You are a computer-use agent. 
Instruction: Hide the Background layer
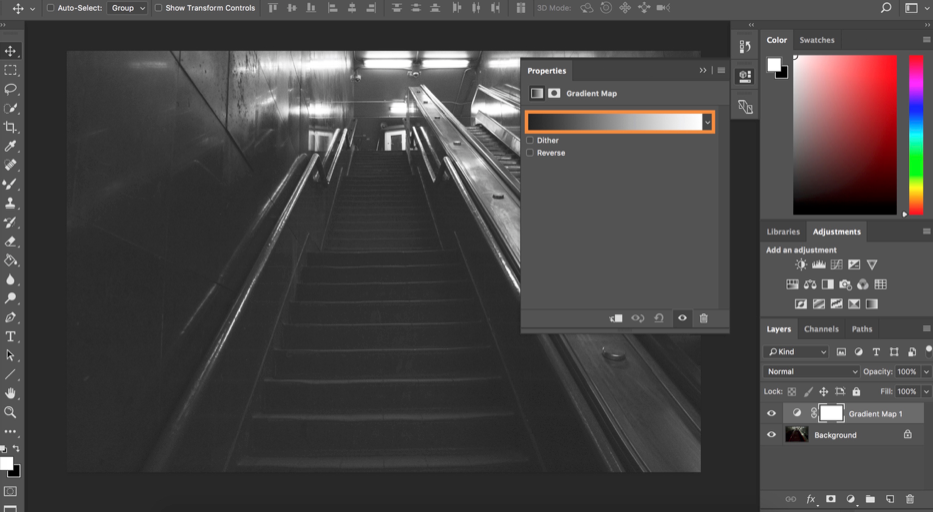click(x=771, y=435)
